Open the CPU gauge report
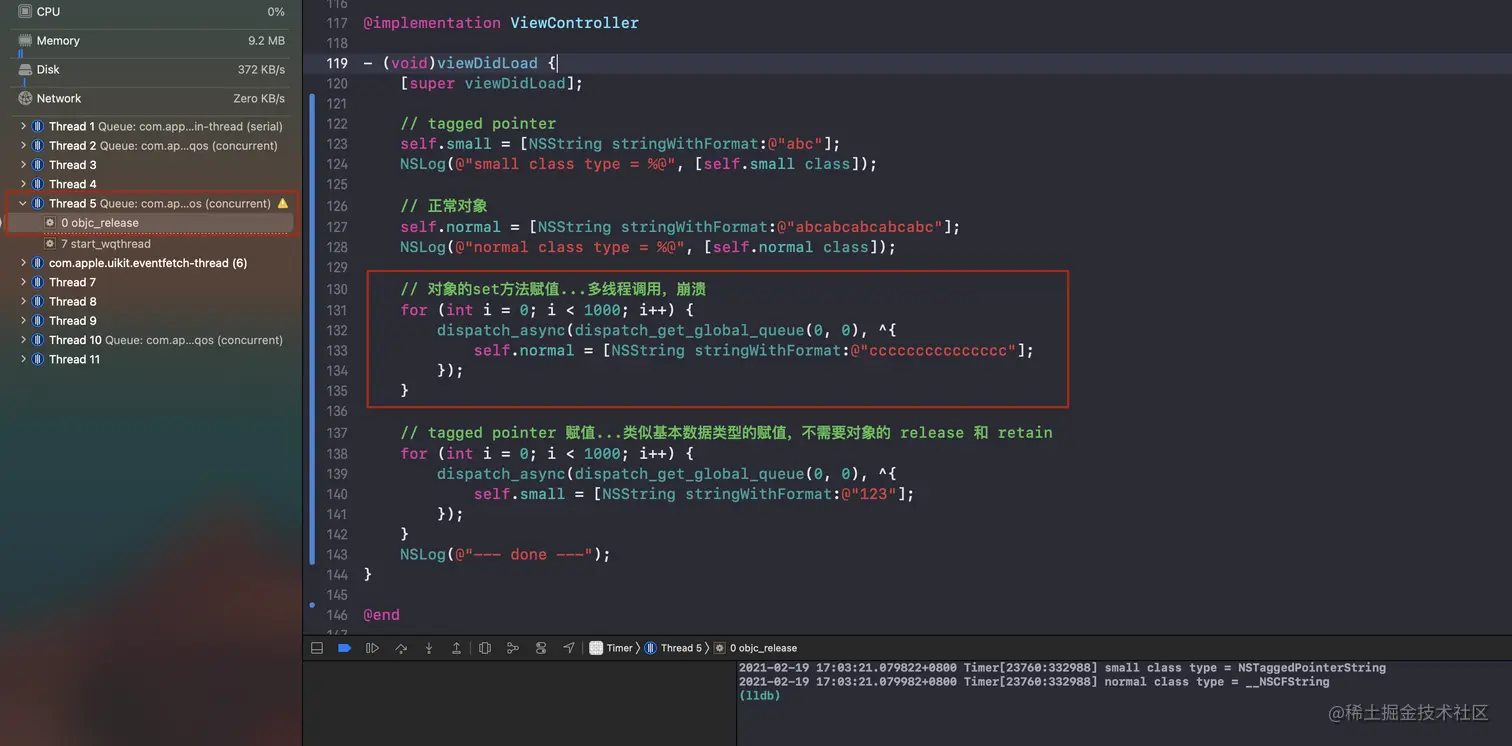This screenshot has width=1512, height=746. [151, 12]
